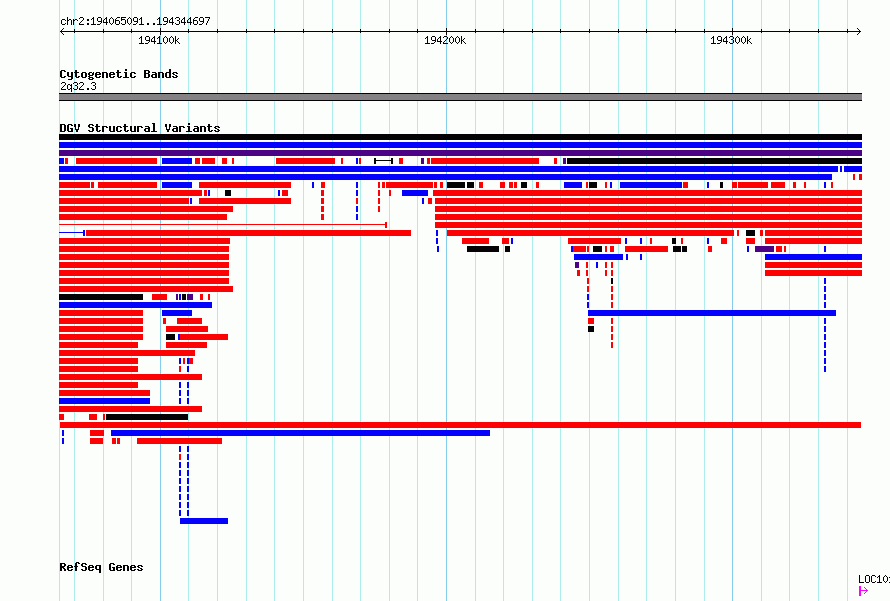
Task: Click the chr2:194065091..194344697 region label
Action: point(135,21)
